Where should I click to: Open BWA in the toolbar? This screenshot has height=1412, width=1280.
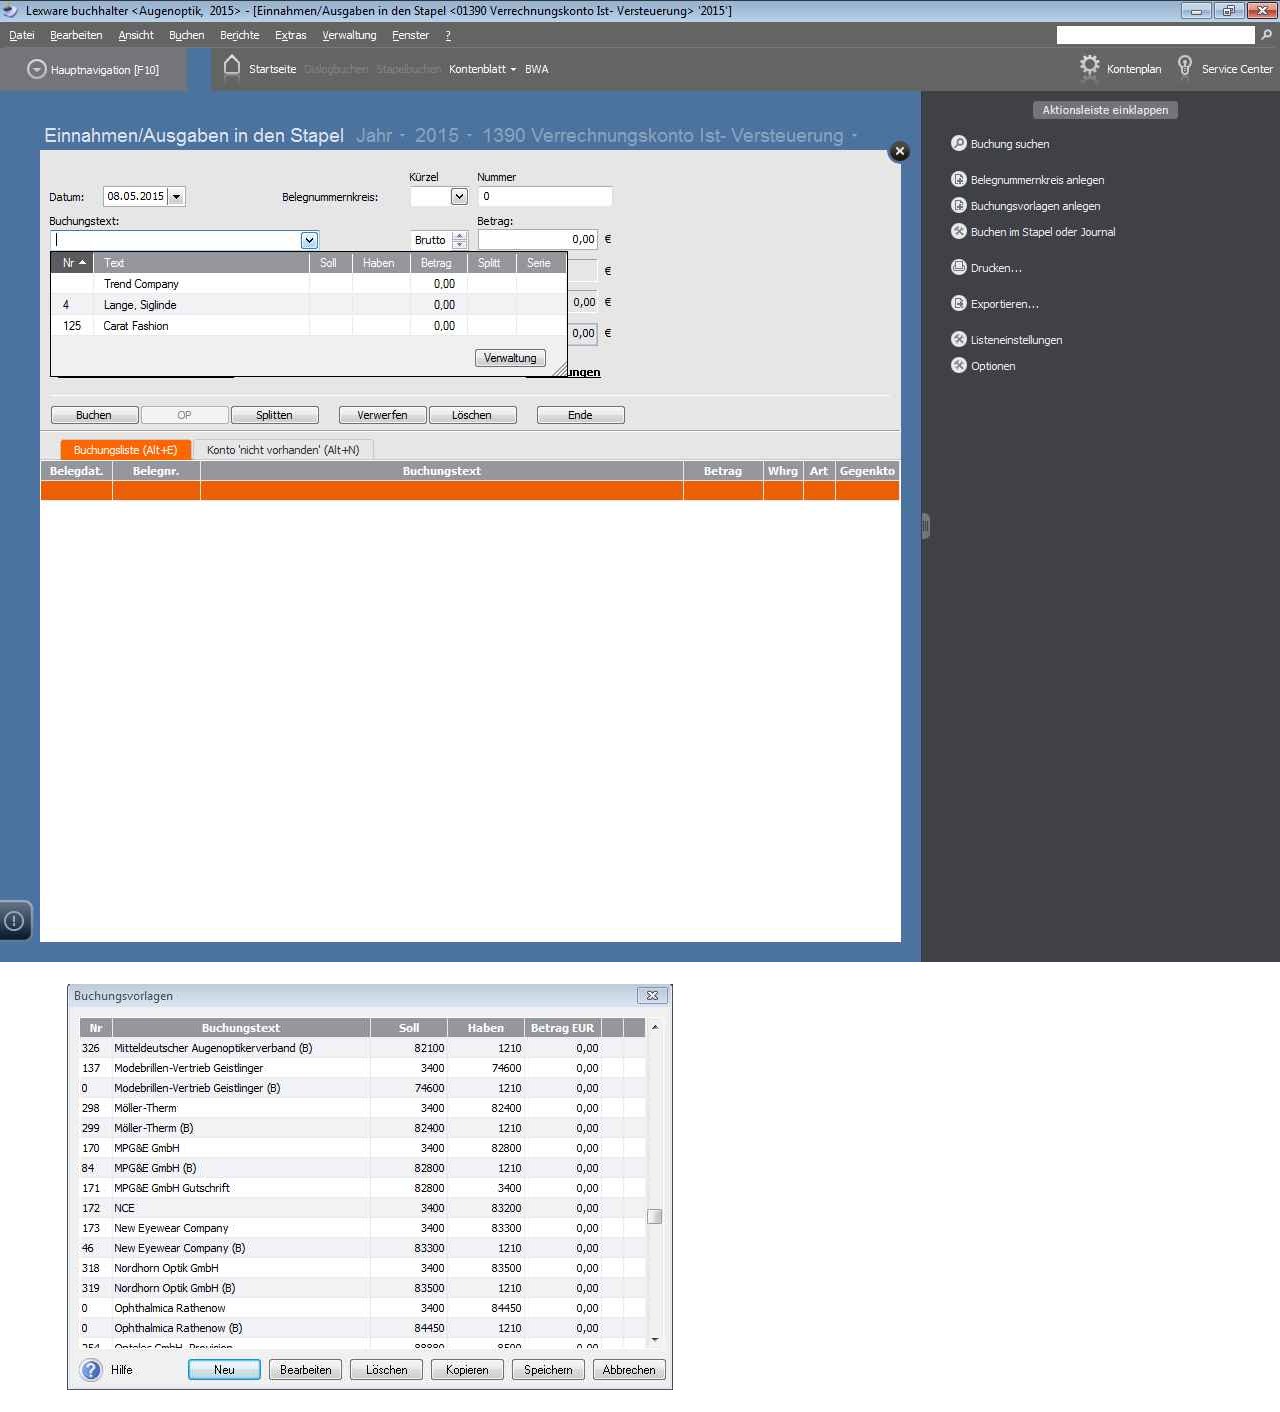click(537, 69)
